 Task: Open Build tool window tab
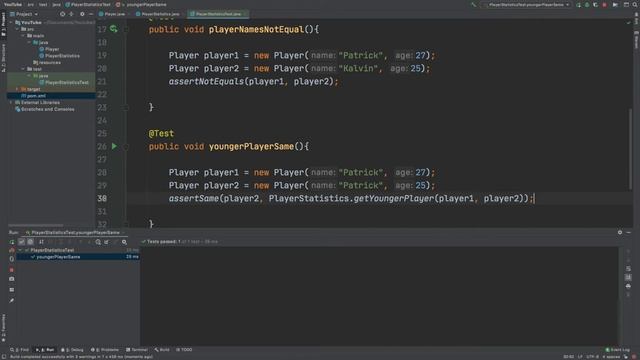[x=162, y=350]
